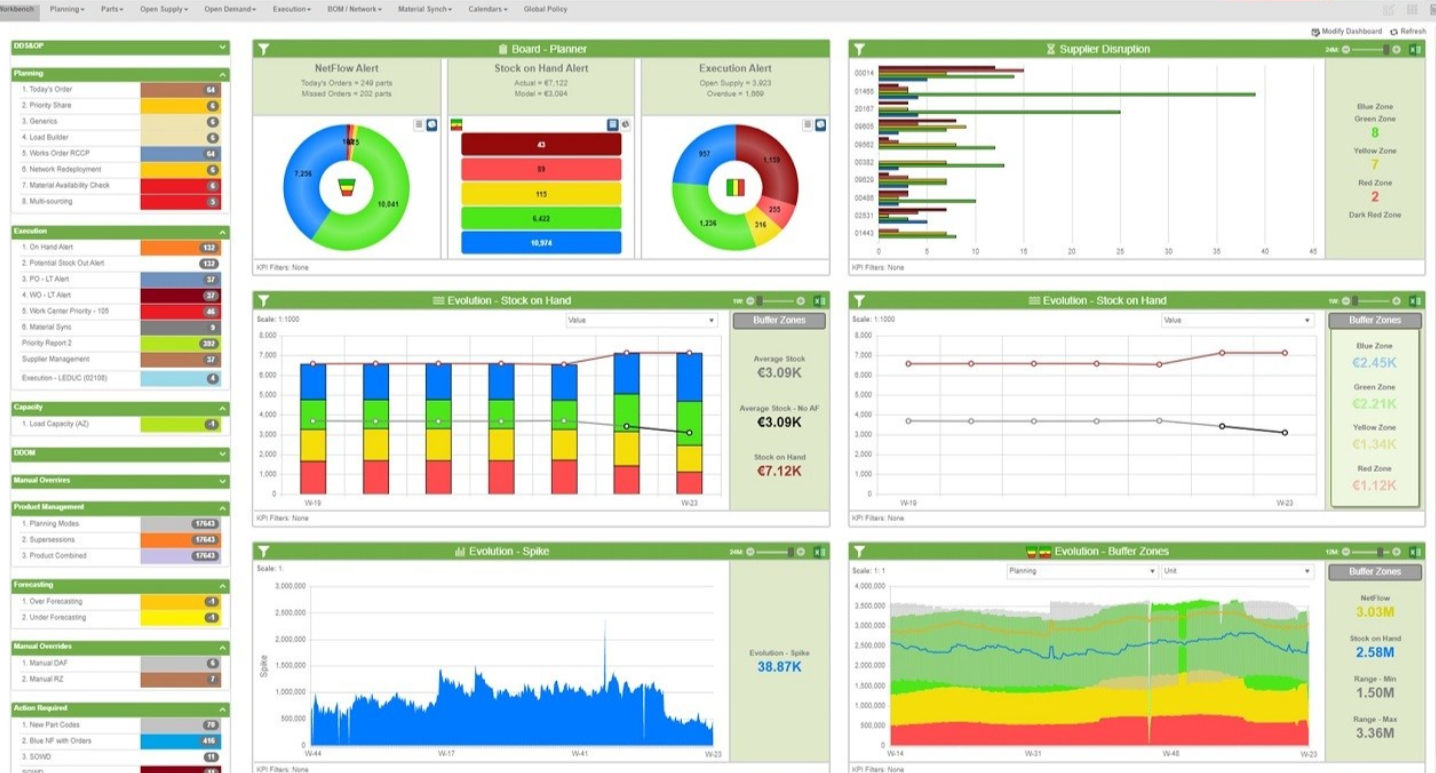Open the Value dropdown in Evolution - Stock on Hand
This screenshot has height=773, width=1436.
click(640, 320)
